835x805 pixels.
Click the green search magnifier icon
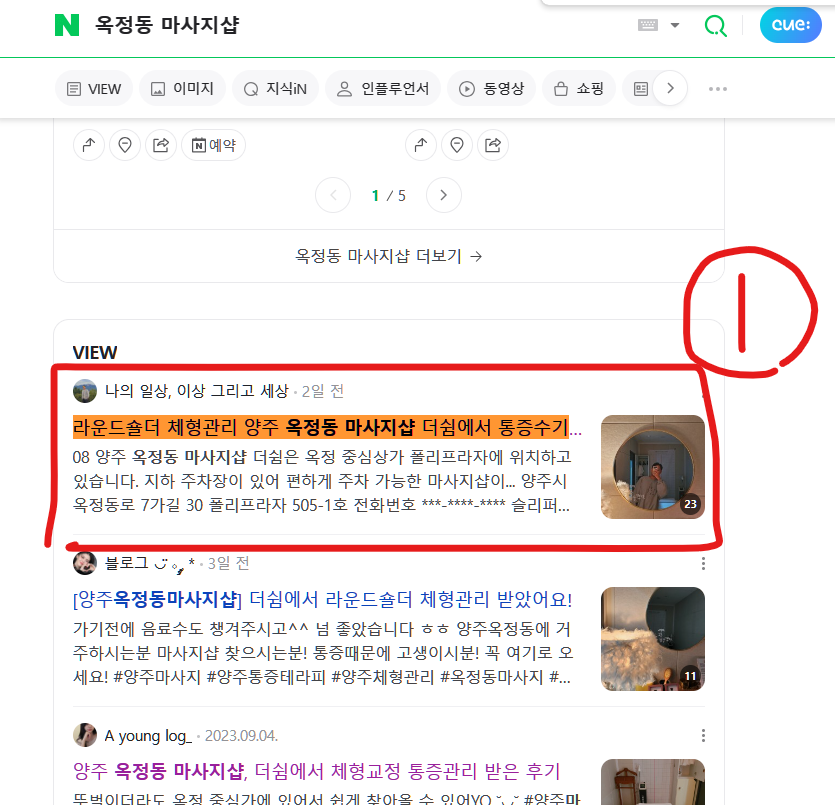[x=716, y=25]
